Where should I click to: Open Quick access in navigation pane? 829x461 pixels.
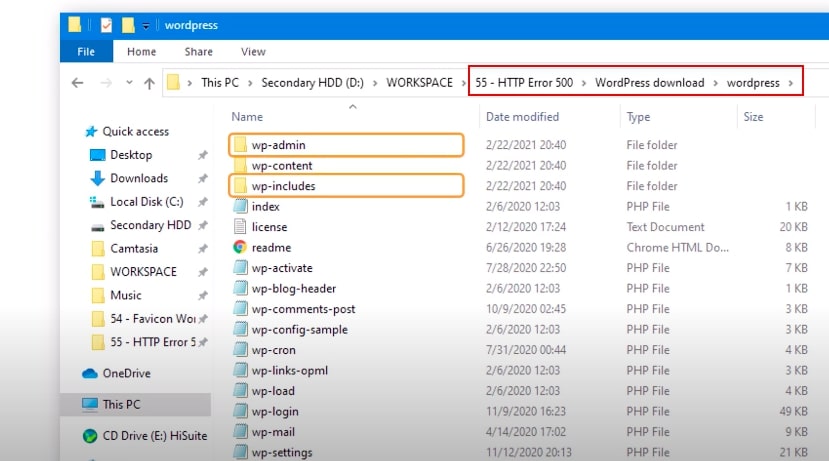pos(127,132)
